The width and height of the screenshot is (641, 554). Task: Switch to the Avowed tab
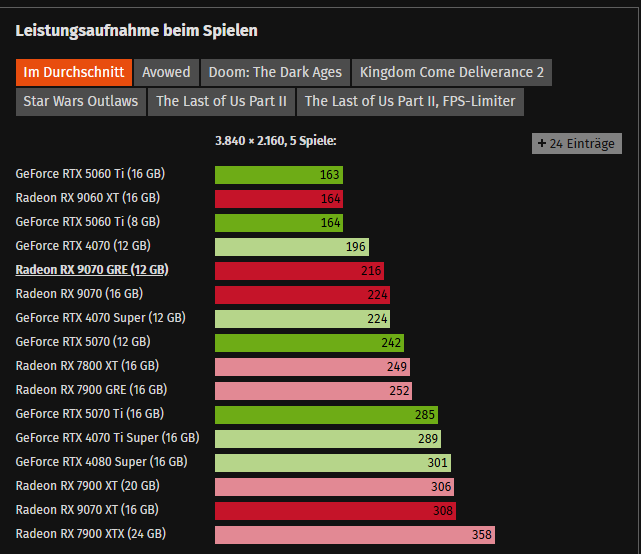[166, 72]
